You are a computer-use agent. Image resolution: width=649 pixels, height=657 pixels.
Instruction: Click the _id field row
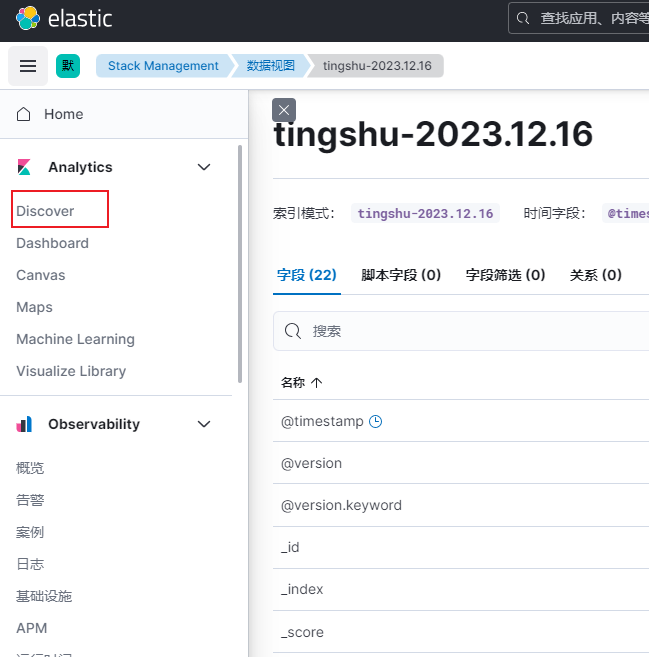tap(461, 548)
